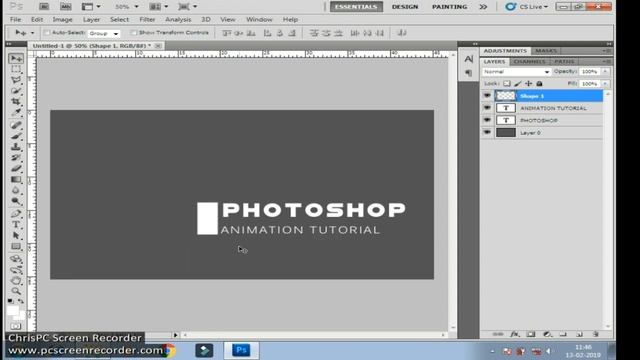This screenshot has height=360, width=640.
Task: Launch Adobe Bridge from application bar
Action: (44, 7)
